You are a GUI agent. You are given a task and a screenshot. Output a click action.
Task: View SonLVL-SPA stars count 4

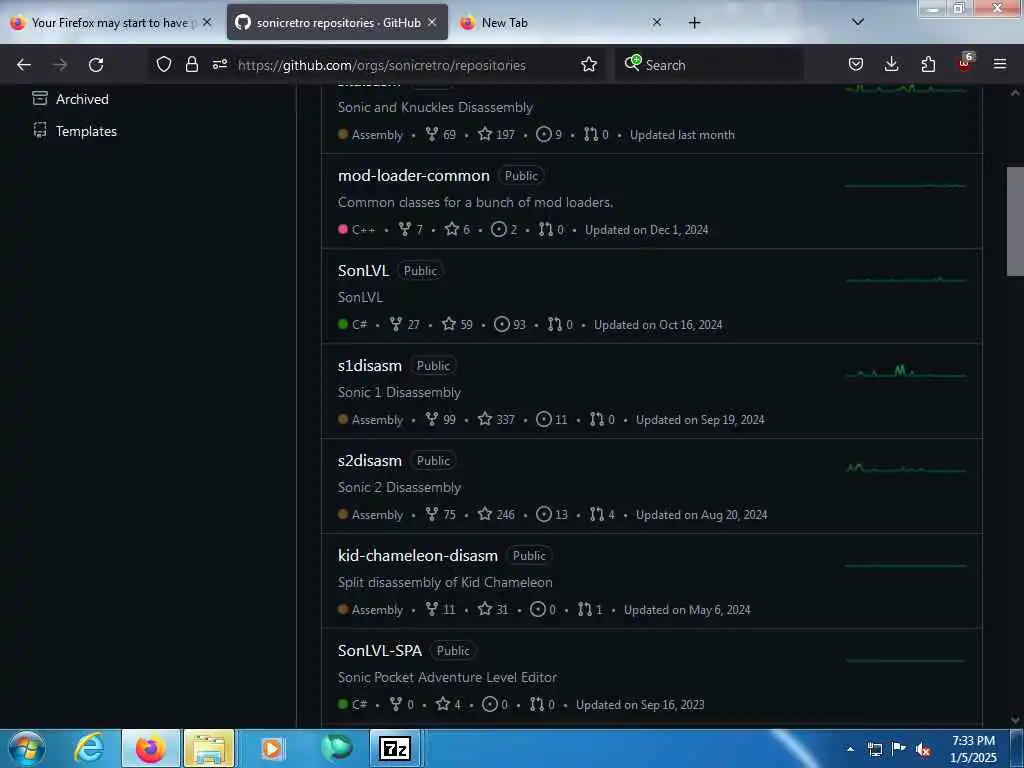tap(448, 704)
